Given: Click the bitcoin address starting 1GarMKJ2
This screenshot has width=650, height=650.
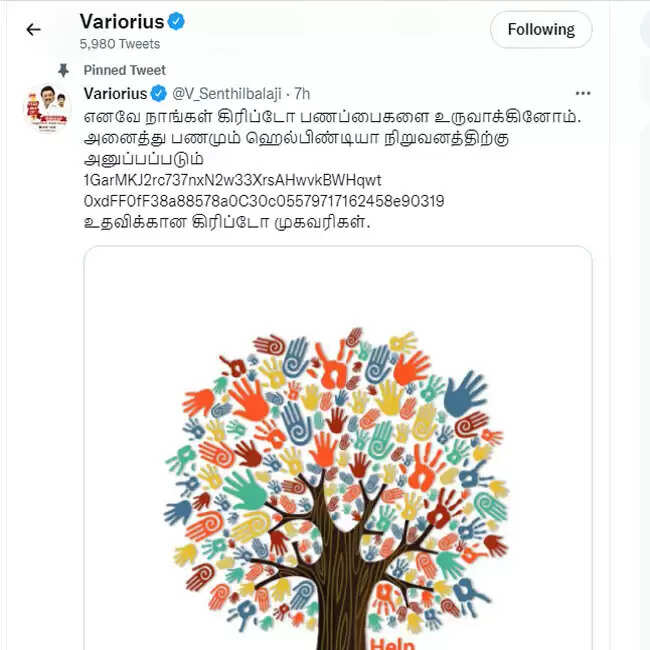Looking at the screenshot, I should [x=232, y=180].
